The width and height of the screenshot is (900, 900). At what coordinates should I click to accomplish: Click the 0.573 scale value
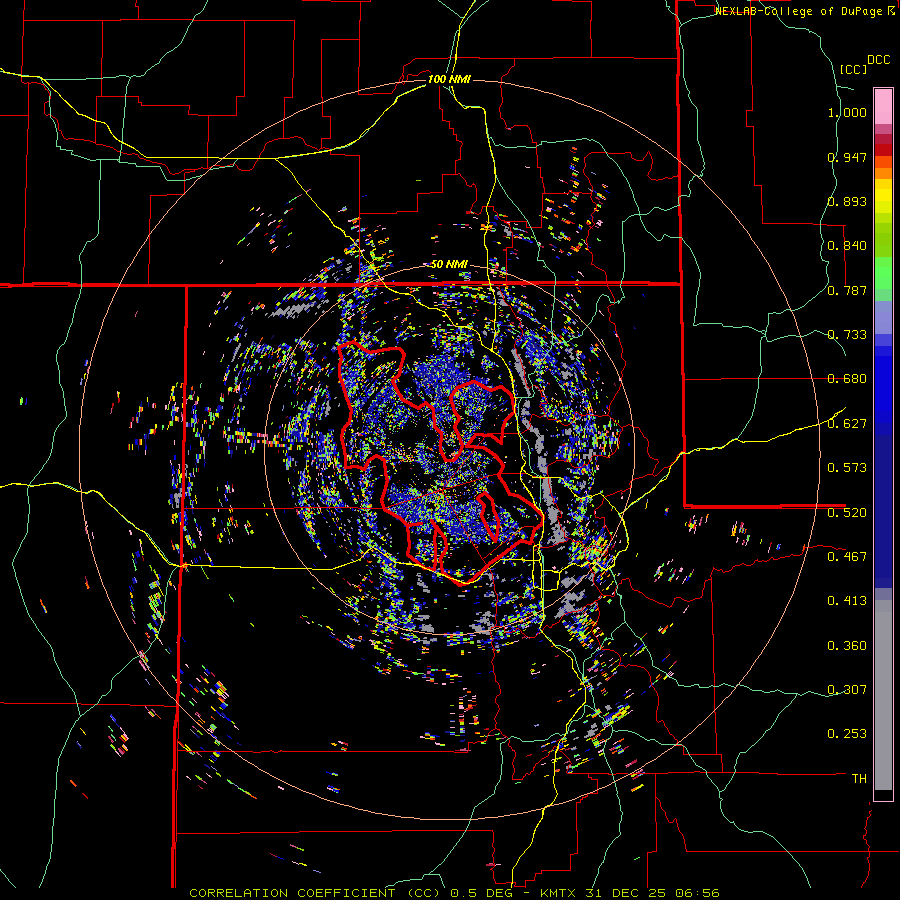click(x=847, y=468)
